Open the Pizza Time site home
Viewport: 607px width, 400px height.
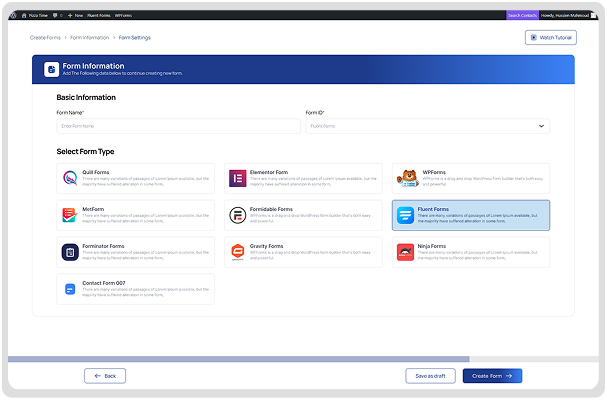click(x=35, y=15)
